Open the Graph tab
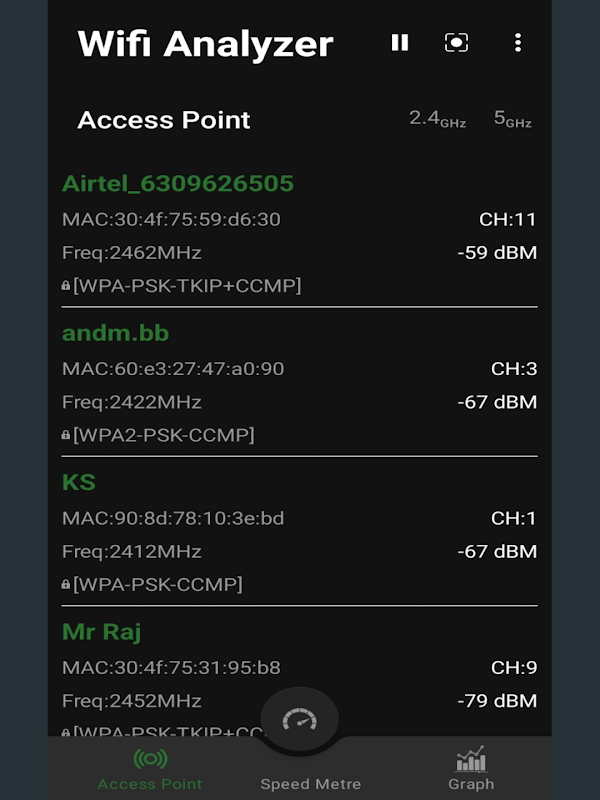This screenshot has height=800, width=600. click(471, 769)
